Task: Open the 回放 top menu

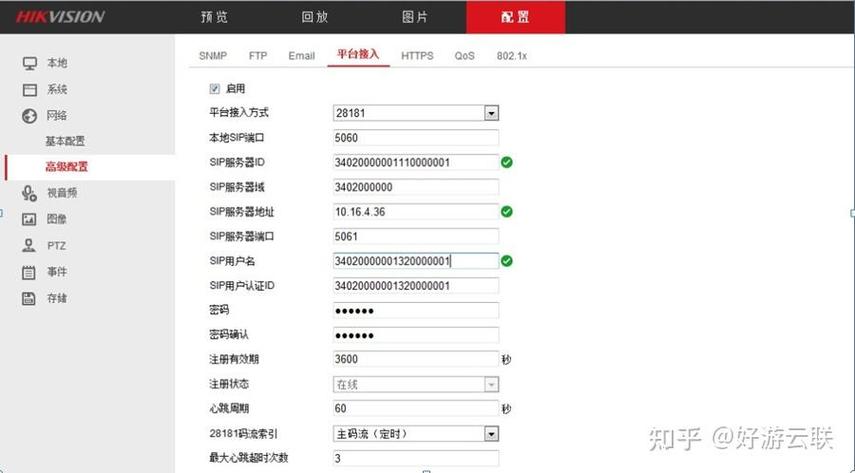Action: (315, 17)
